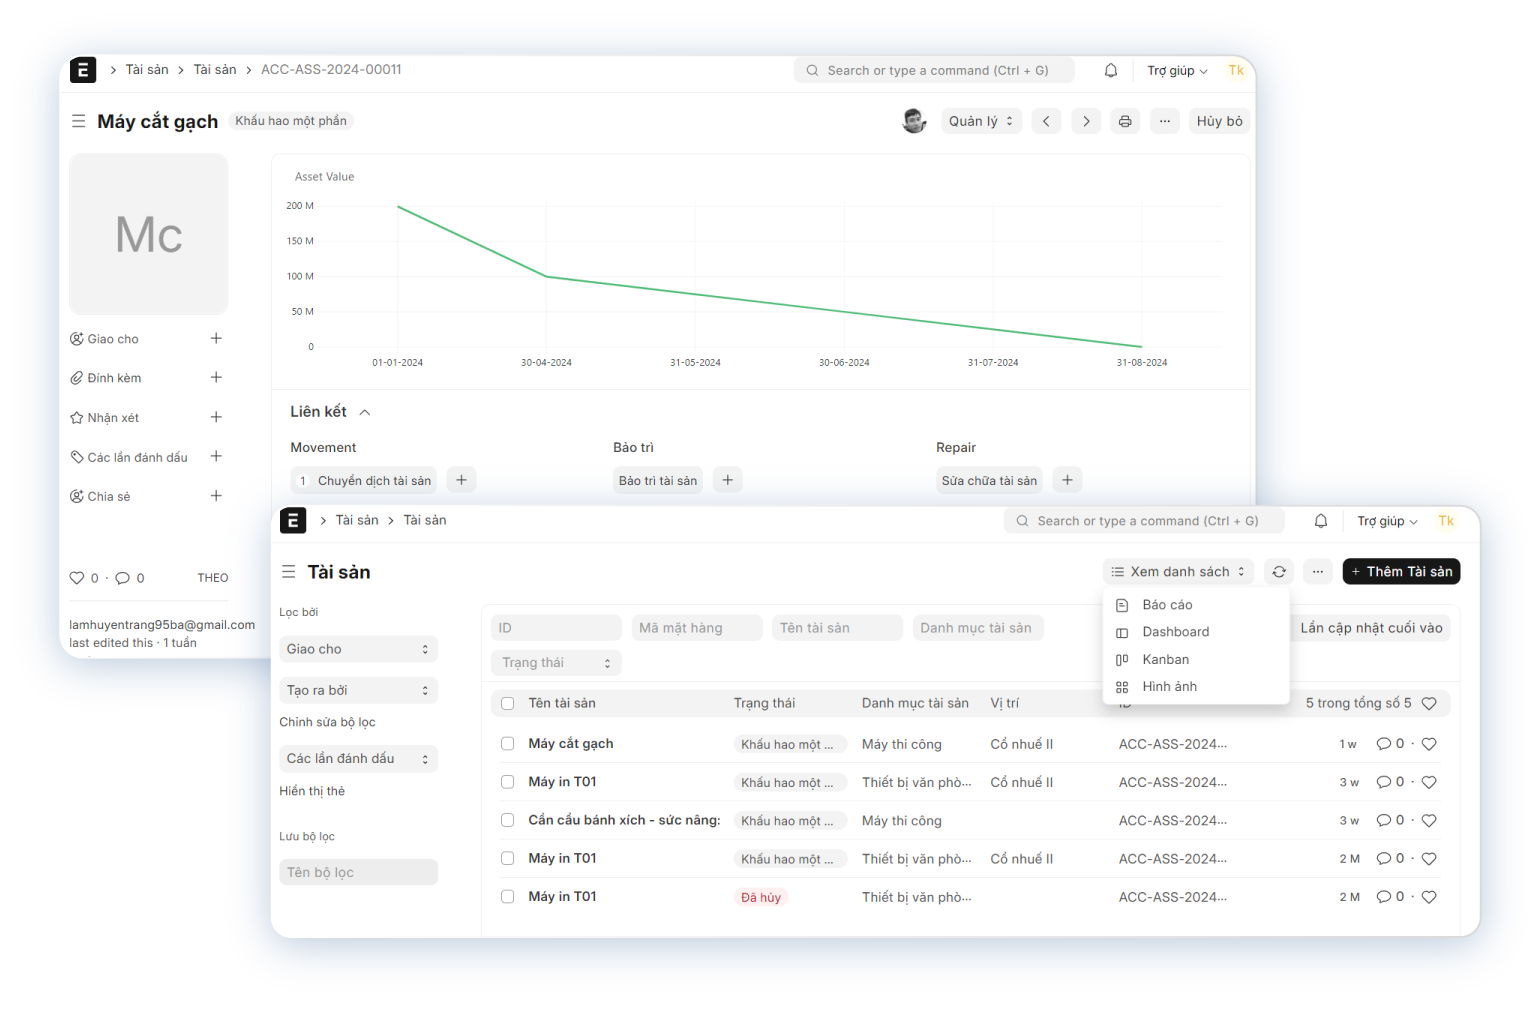
Task: Open Trạng thái filter select
Action: coord(556,663)
